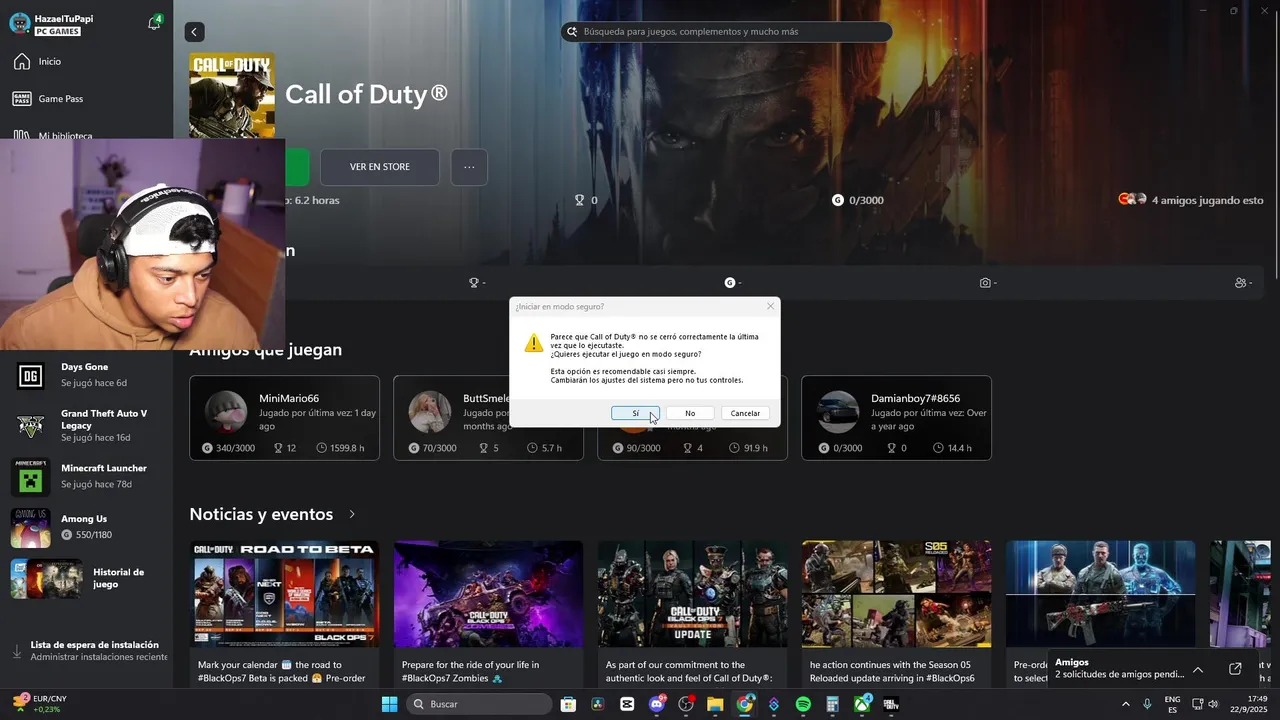Open Microsoft Store from the taskbar
The image size is (1280, 720).
coord(568,704)
